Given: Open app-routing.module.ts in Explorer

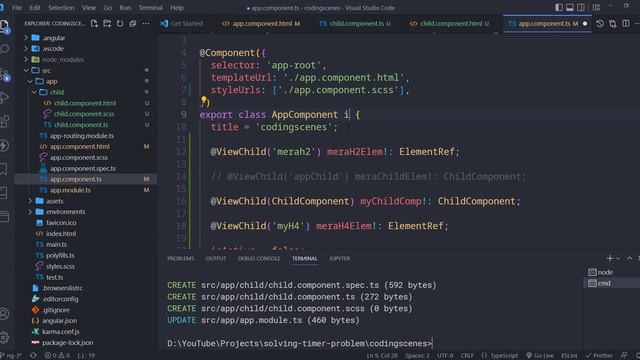Looking at the screenshot, I should (x=82, y=136).
